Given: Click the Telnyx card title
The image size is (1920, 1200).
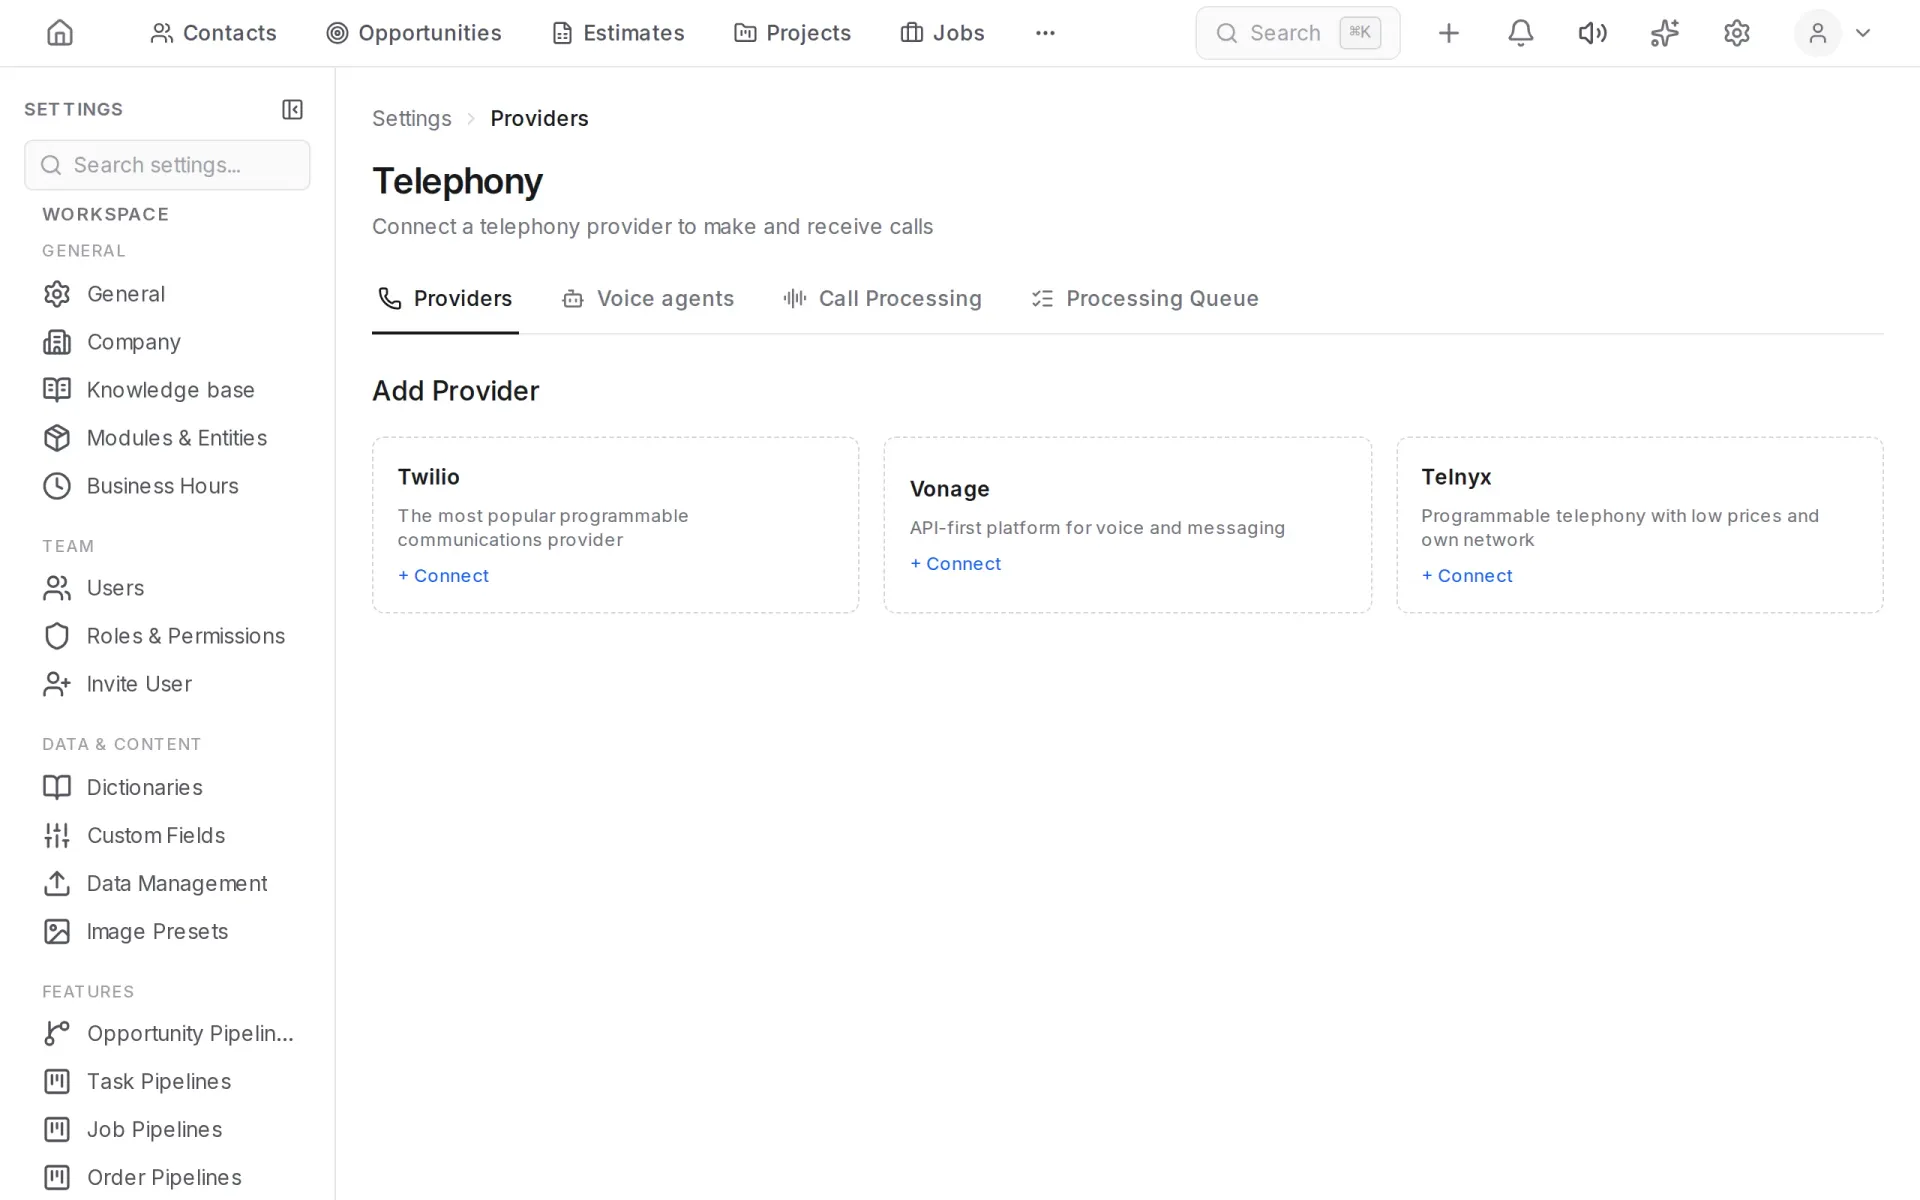Looking at the screenshot, I should tap(1456, 477).
